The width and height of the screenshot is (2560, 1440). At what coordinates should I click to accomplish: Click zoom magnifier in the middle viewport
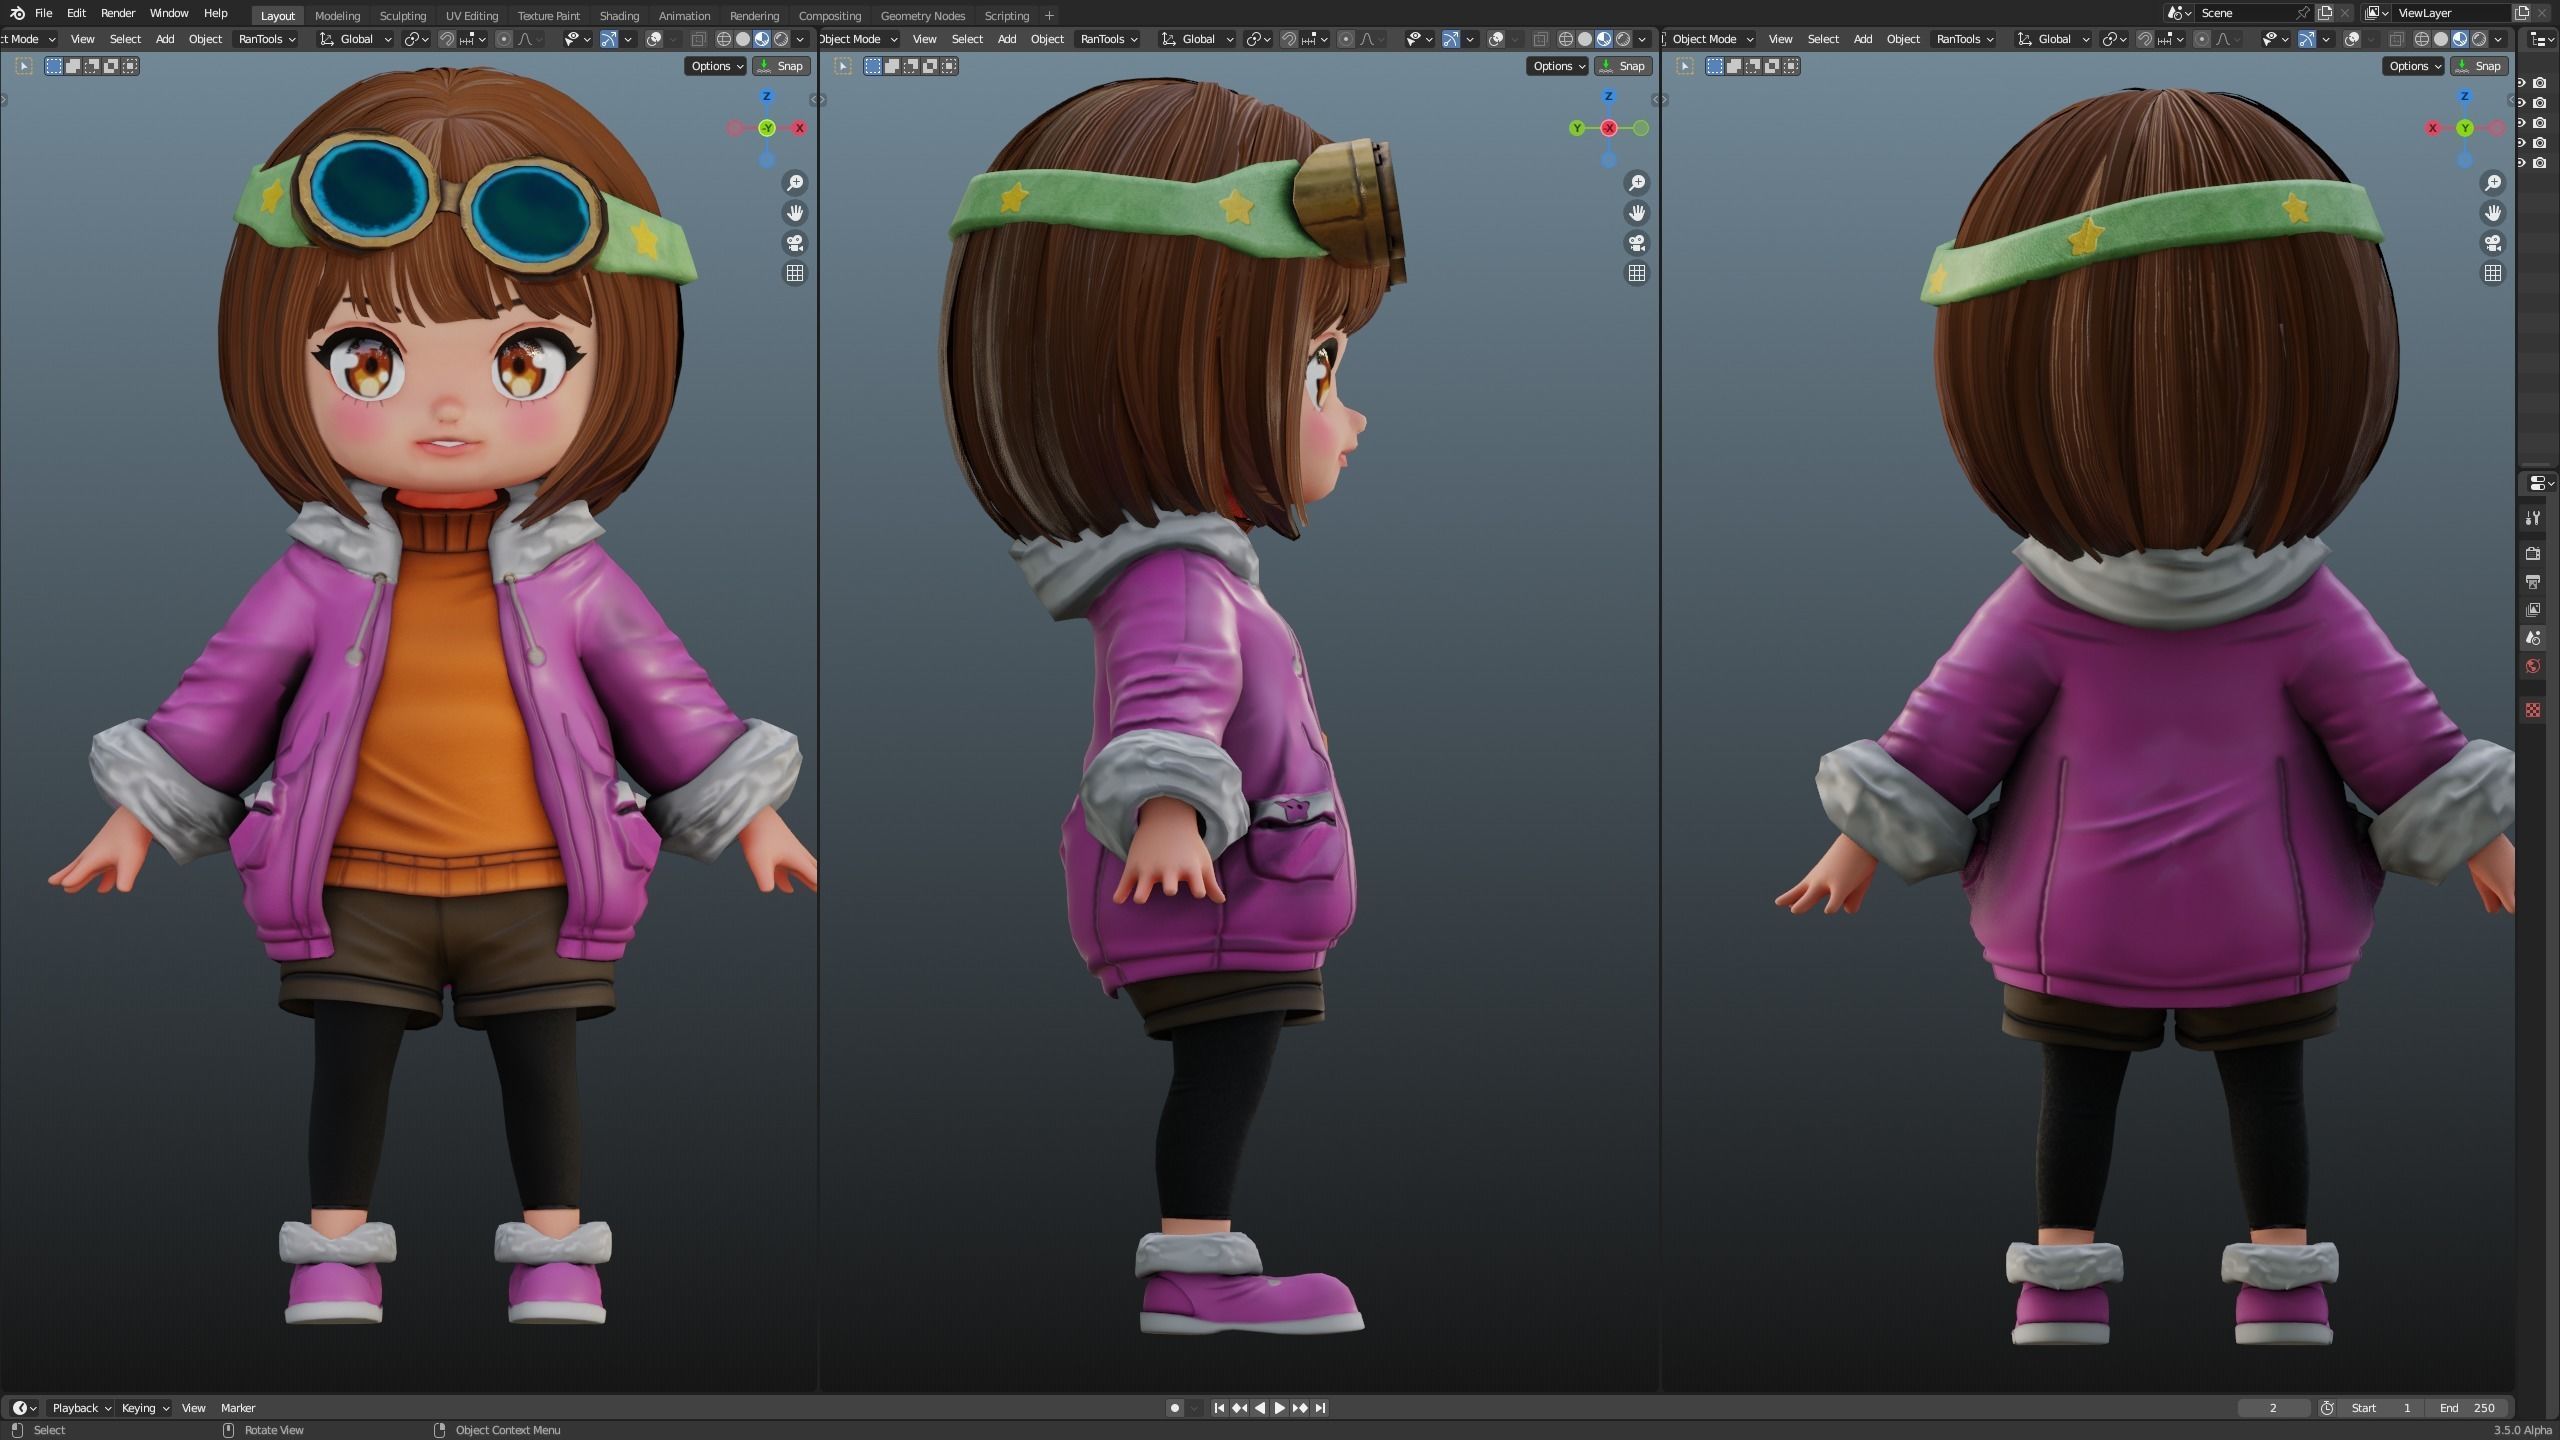[x=1637, y=183]
